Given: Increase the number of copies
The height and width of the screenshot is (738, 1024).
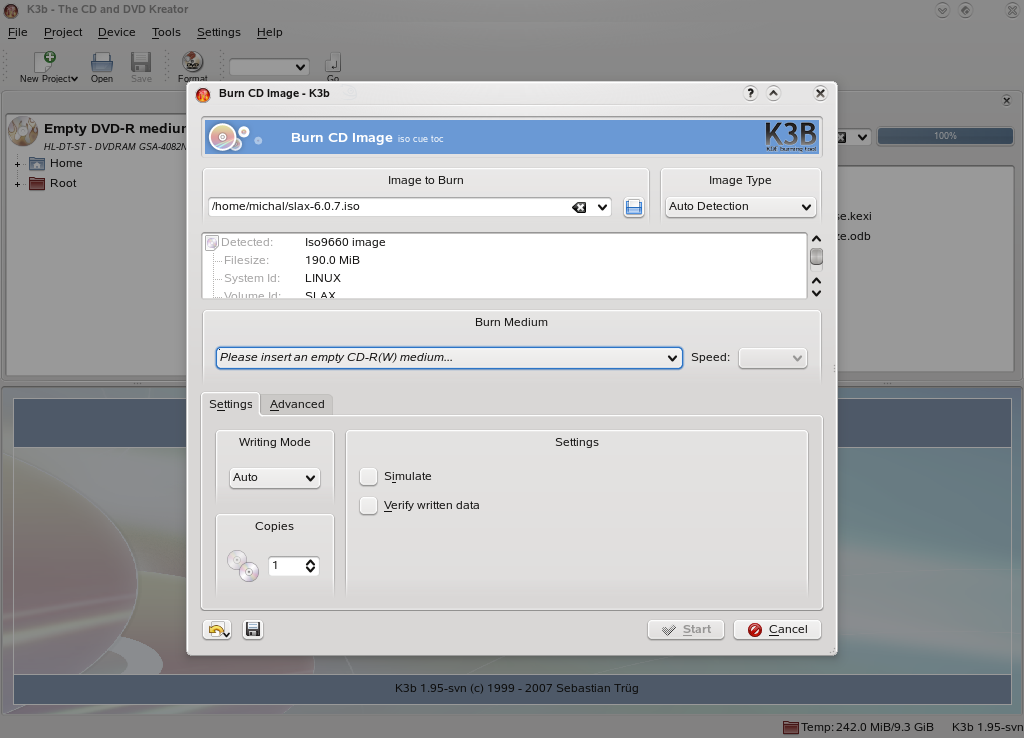Looking at the screenshot, I should coord(311,562).
